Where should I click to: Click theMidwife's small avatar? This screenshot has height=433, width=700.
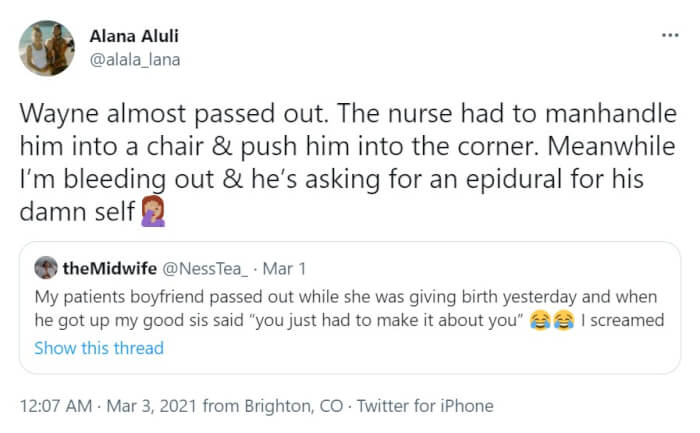45,268
